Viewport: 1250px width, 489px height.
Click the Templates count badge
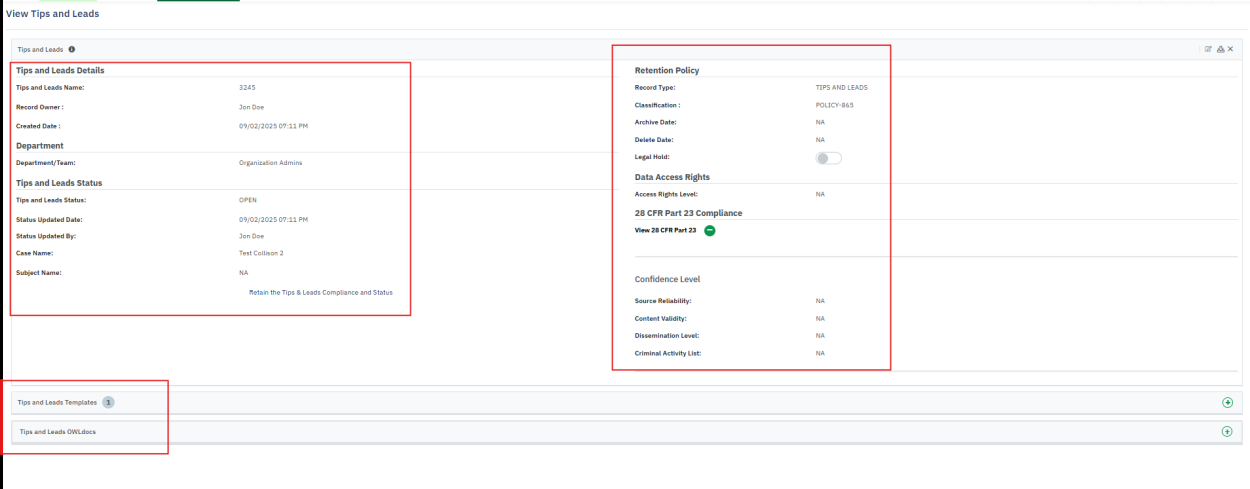pos(108,402)
